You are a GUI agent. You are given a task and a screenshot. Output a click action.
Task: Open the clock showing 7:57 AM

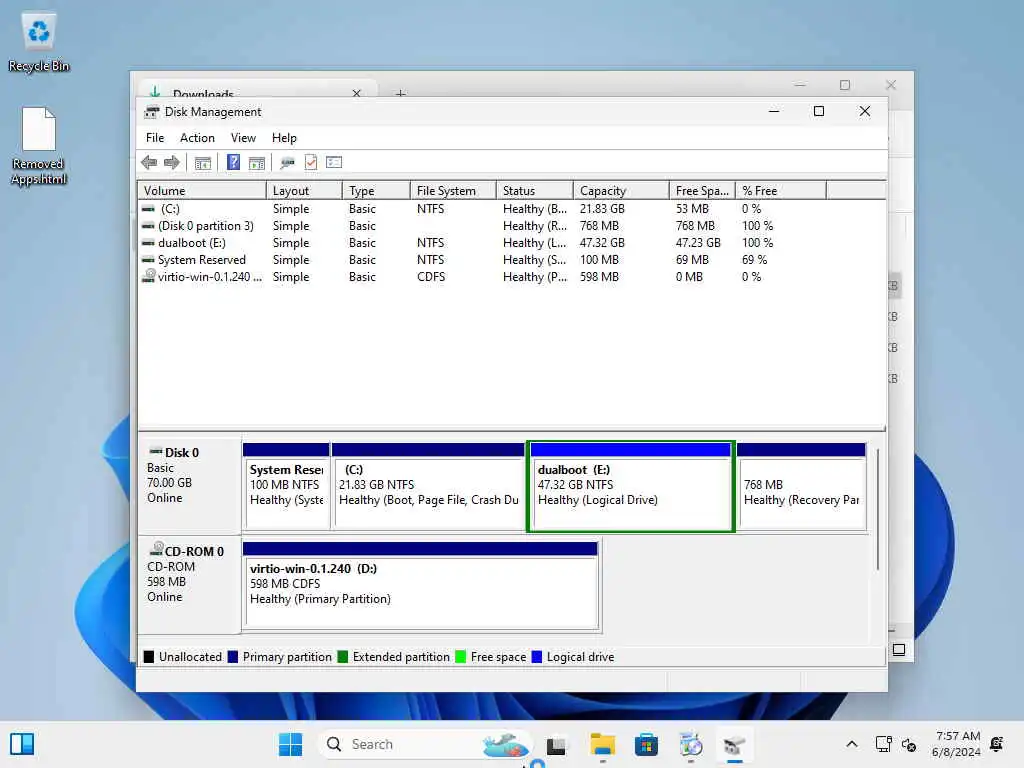pyautogui.click(x=957, y=744)
